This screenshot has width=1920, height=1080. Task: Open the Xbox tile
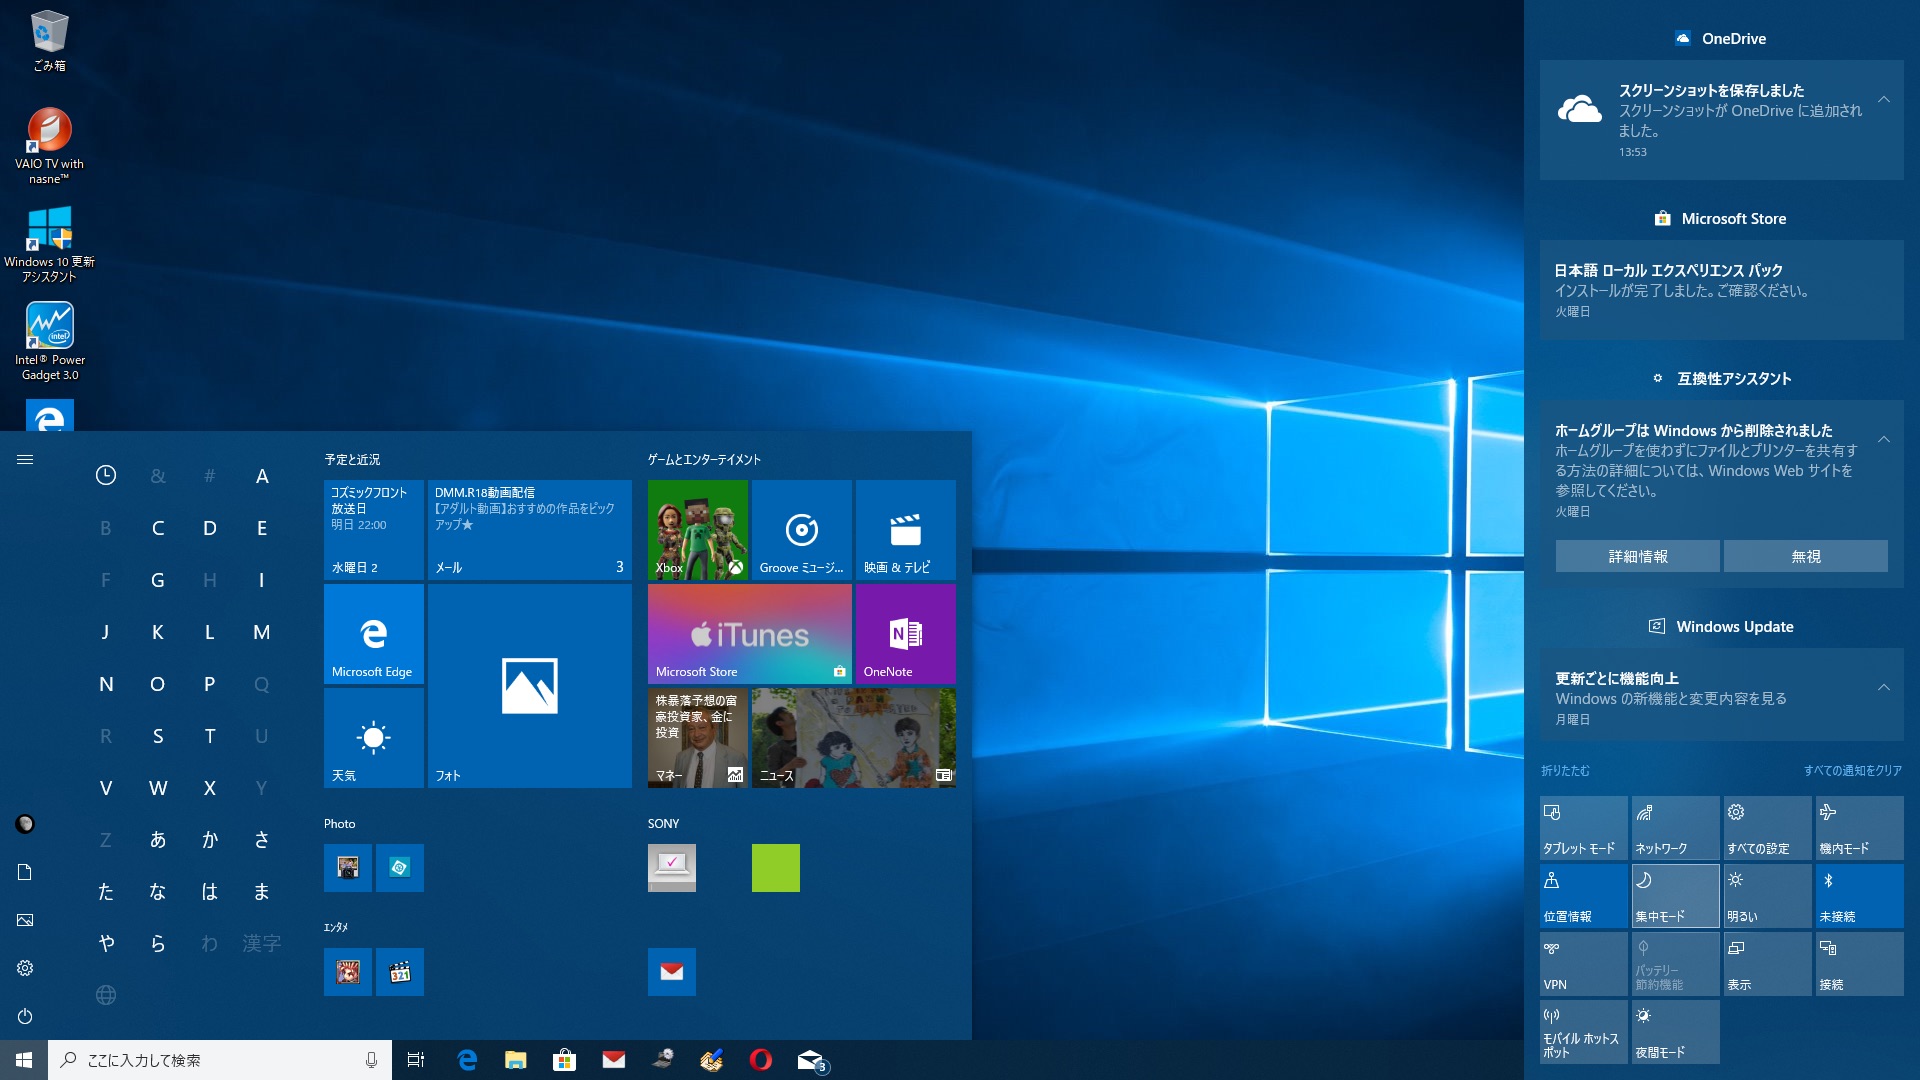tap(697, 530)
